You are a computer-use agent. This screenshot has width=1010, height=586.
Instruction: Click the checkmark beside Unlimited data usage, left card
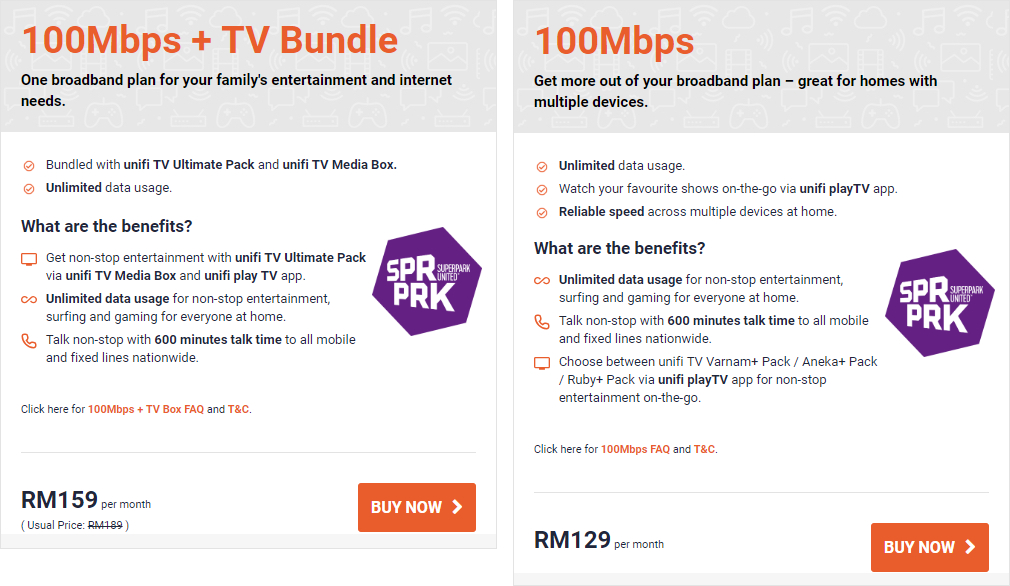pos(28,187)
